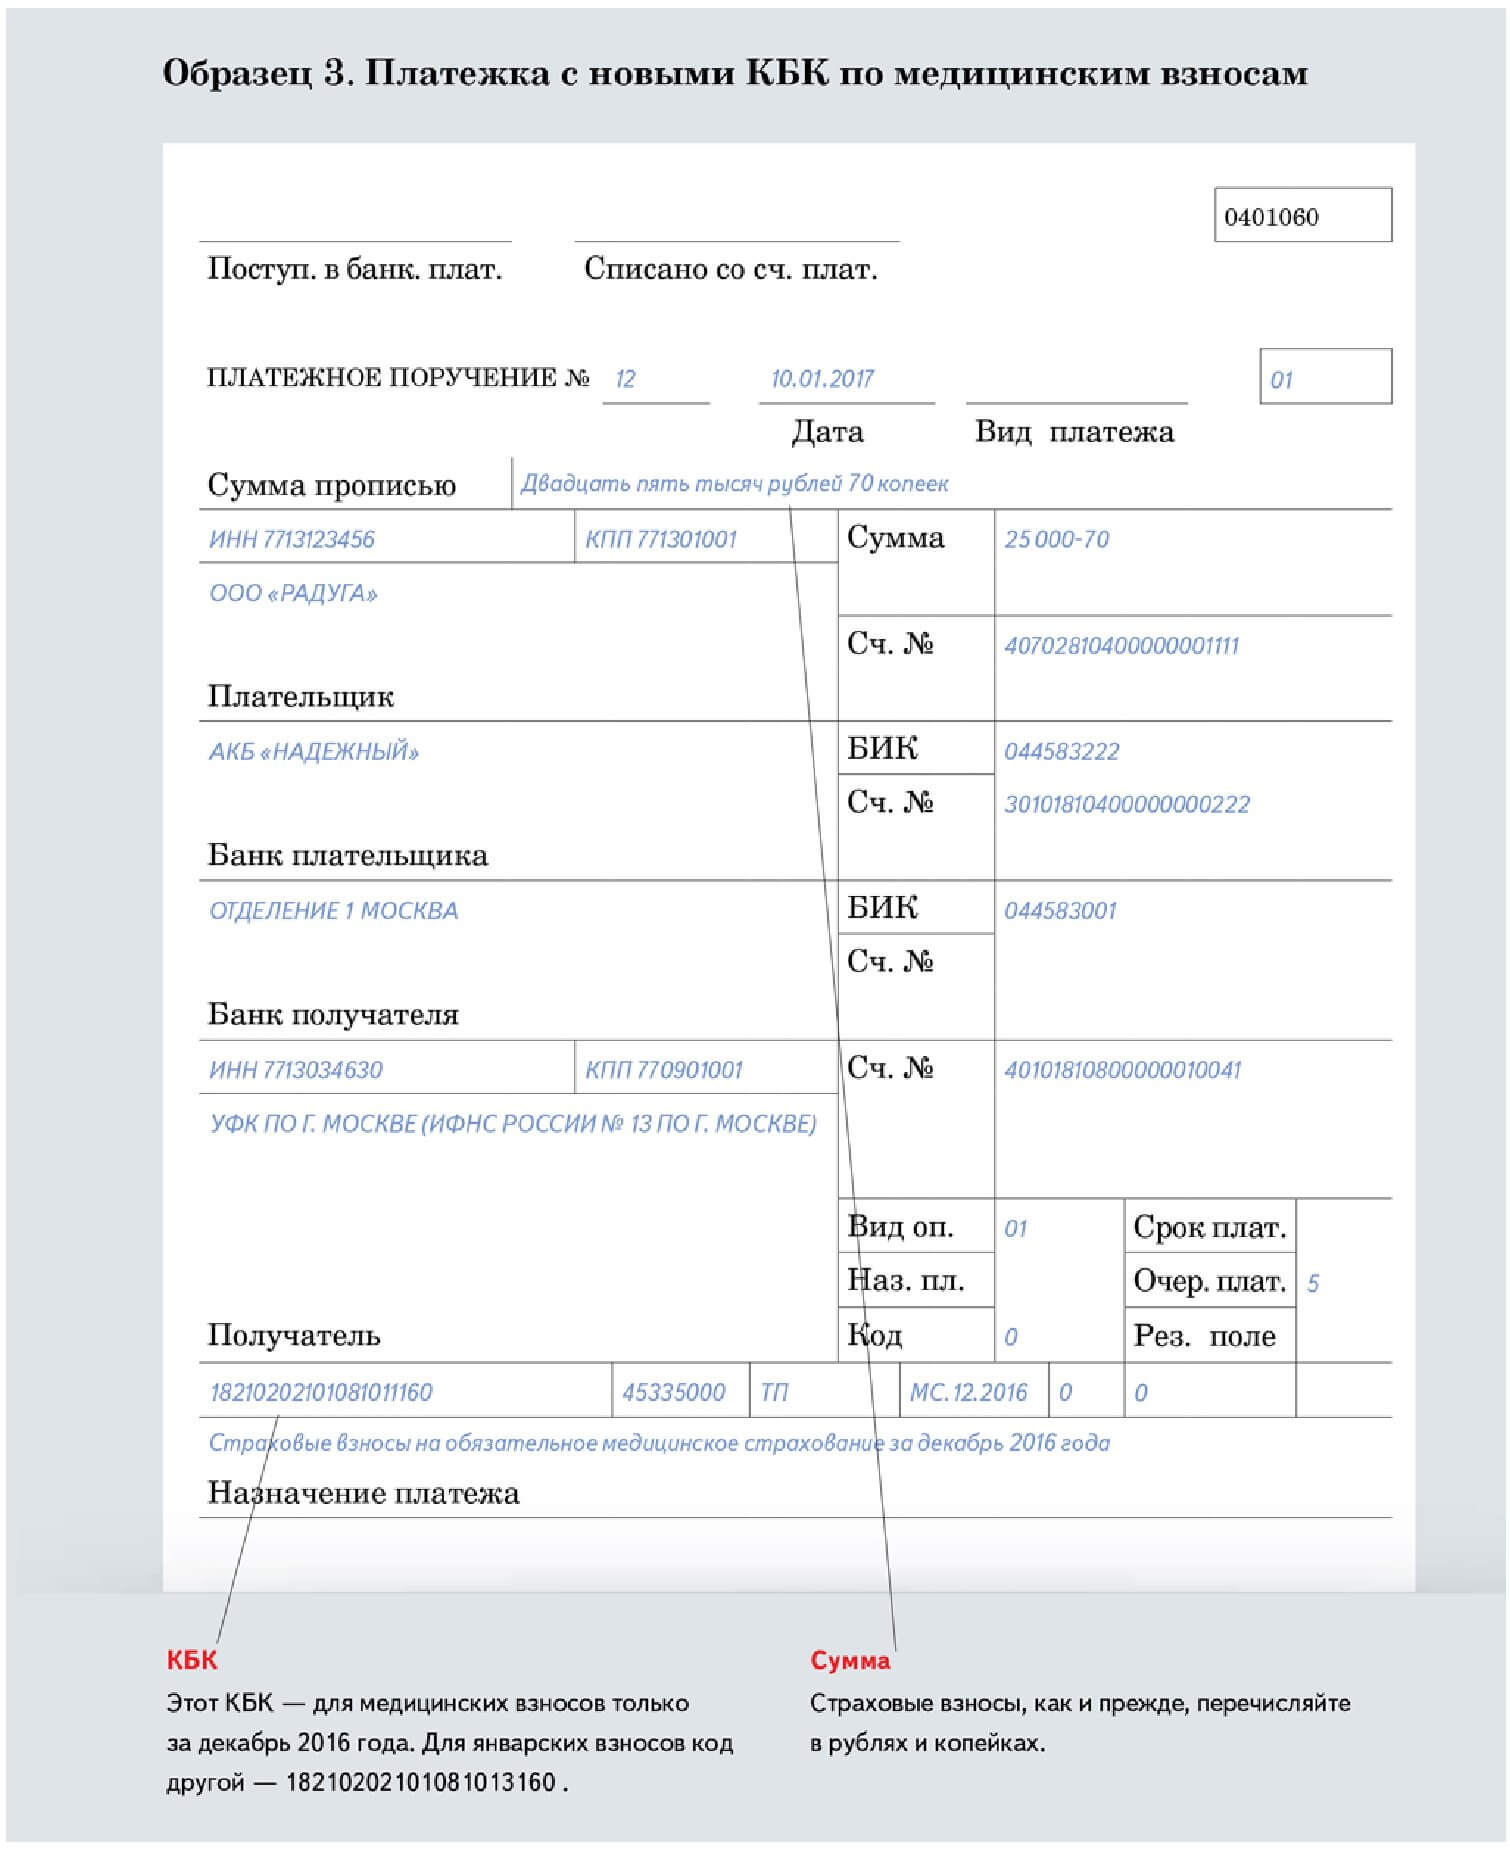1510x1857 pixels.
Task: Select payer bank BIK 044583222
Action: click(x=1061, y=751)
